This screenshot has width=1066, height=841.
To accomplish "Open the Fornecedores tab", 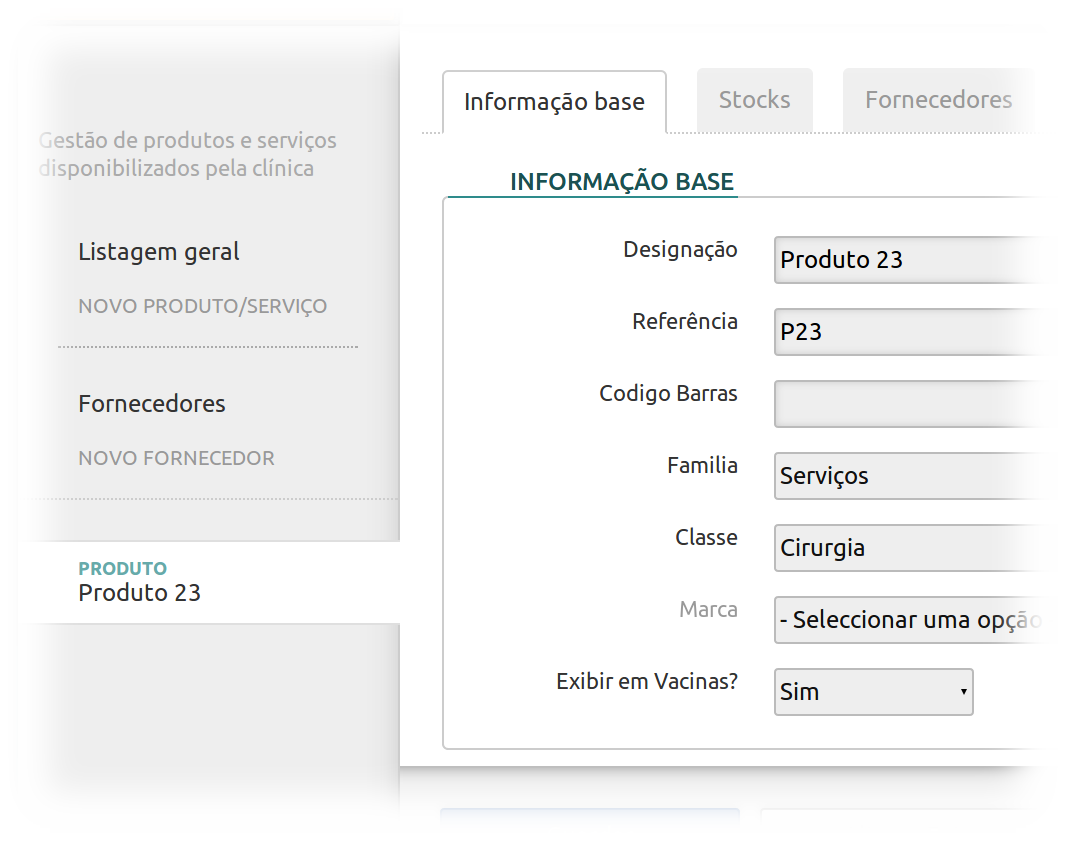I will 937,100.
